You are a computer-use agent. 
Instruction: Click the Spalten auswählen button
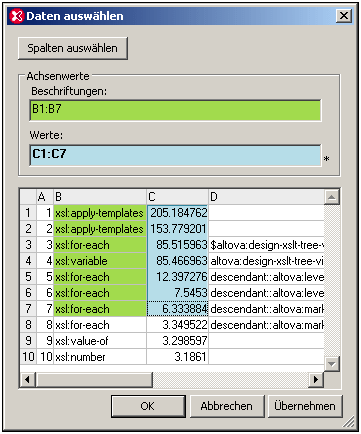pos(73,48)
